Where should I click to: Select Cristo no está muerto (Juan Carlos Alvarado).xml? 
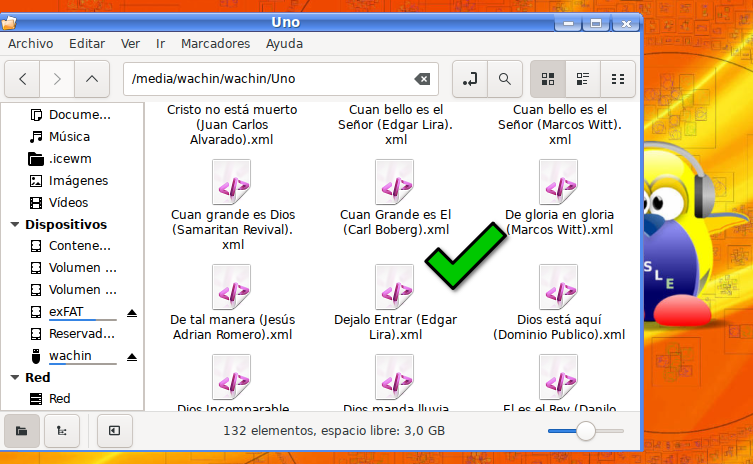point(232,125)
